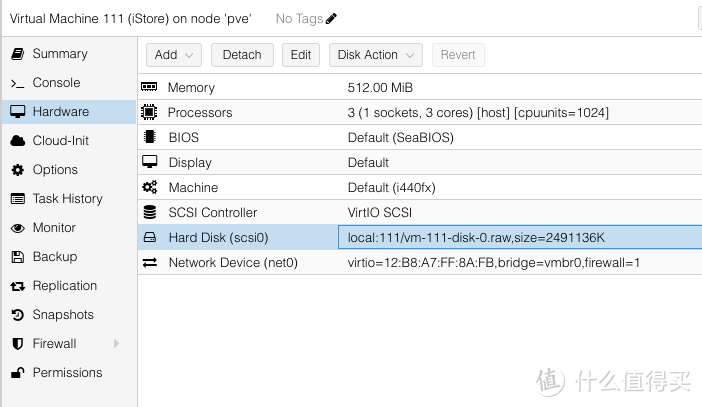Click the Memory row icon
This screenshot has width=702, height=407.
[x=150, y=88]
